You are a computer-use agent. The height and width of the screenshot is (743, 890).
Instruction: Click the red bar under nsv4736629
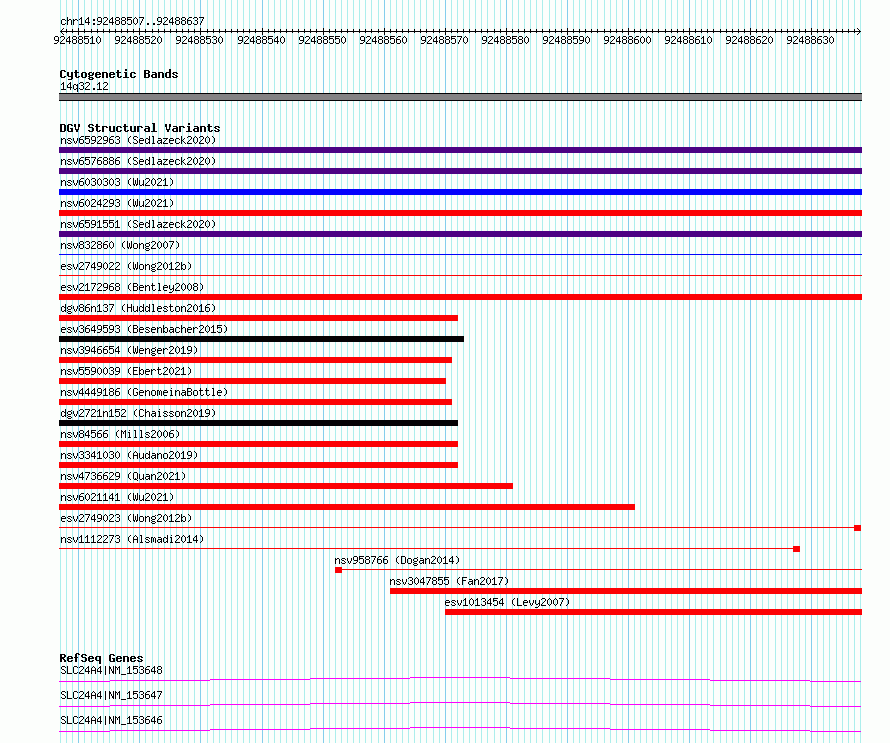tap(286, 486)
